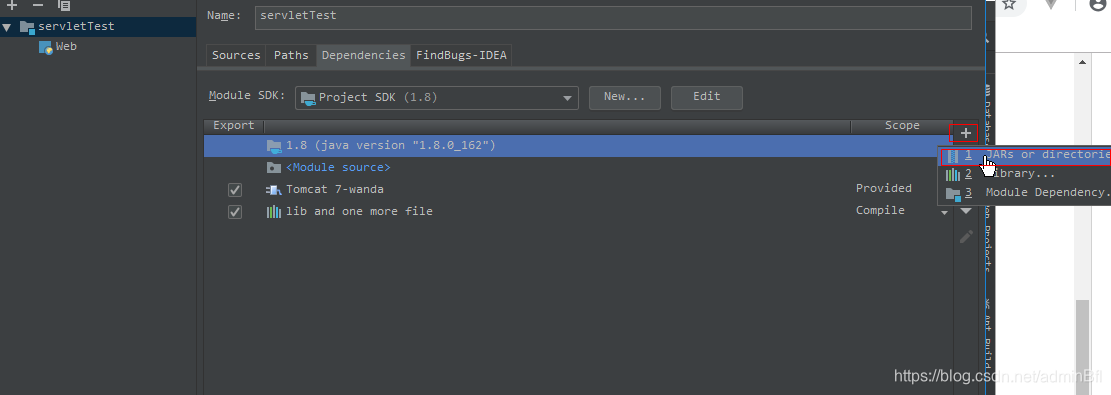1111x395 pixels.
Task: Click the Export column header
Action: 234,126
